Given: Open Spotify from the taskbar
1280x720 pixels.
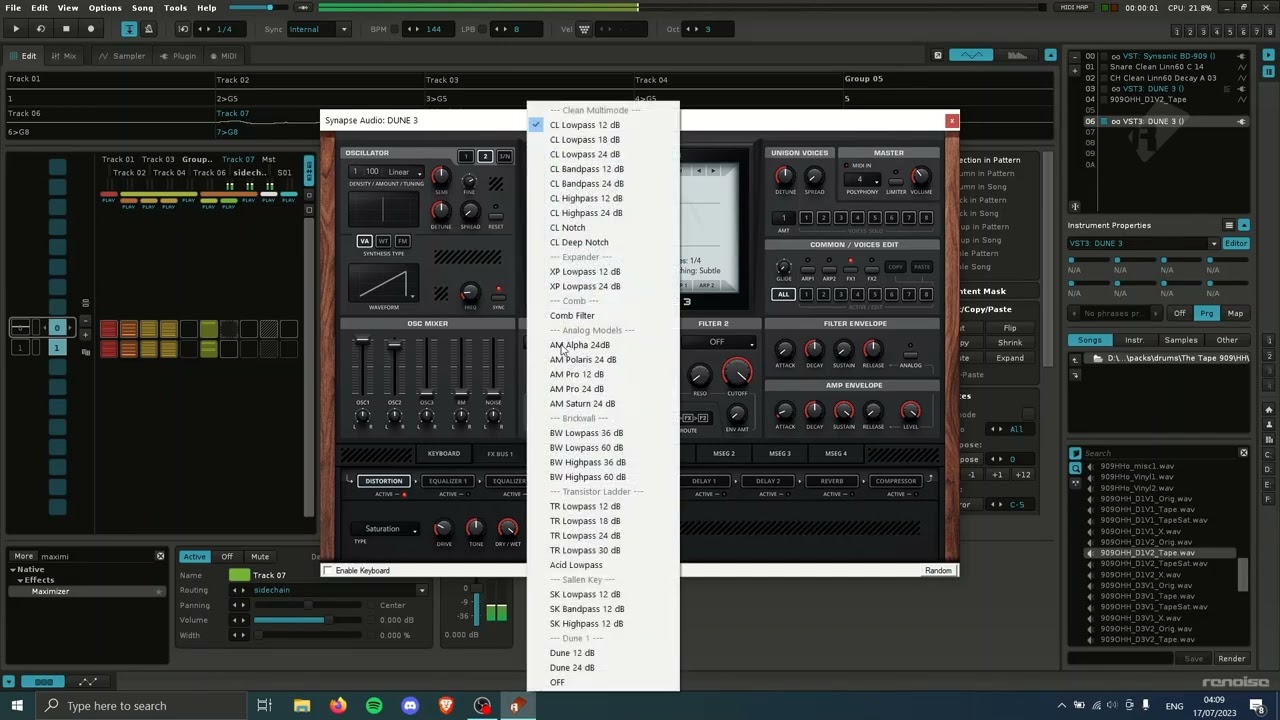Looking at the screenshot, I should point(374,706).
